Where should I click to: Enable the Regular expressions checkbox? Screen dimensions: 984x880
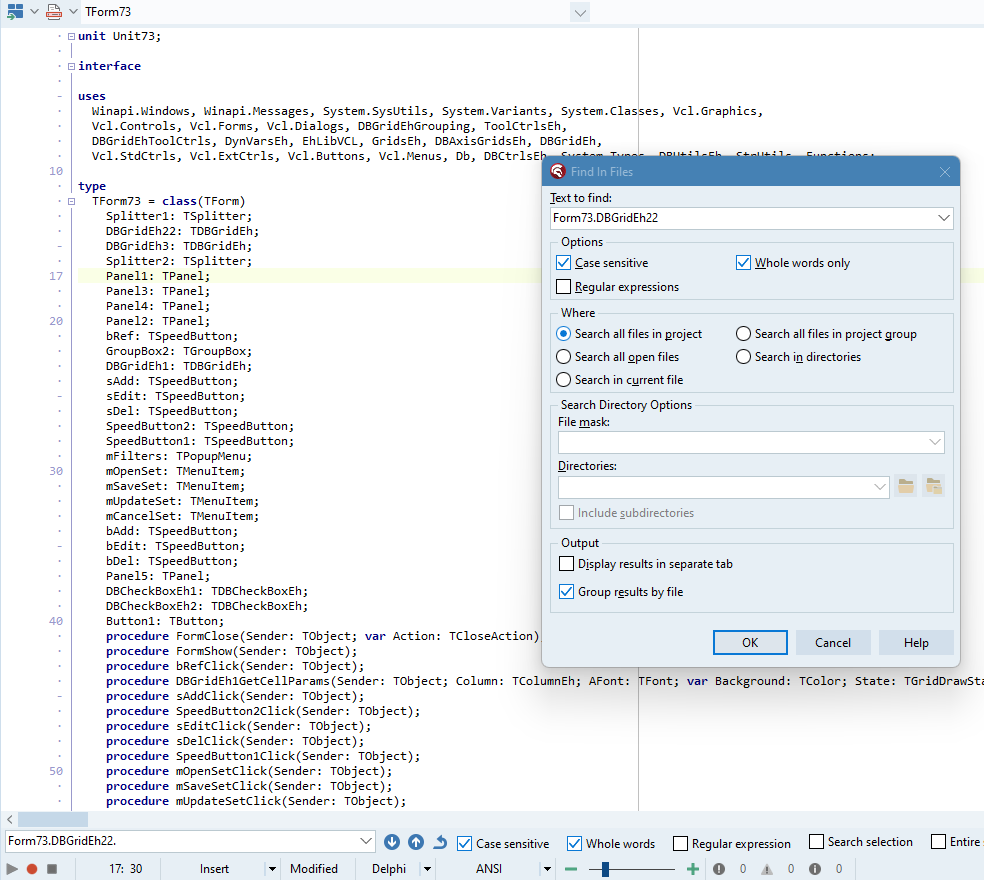[x=564, y=287]
